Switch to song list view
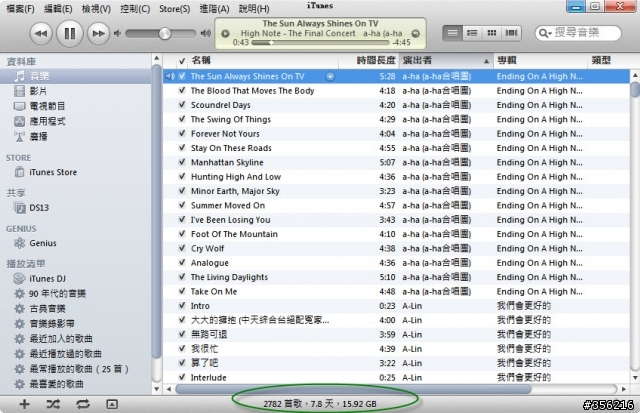 452,33
